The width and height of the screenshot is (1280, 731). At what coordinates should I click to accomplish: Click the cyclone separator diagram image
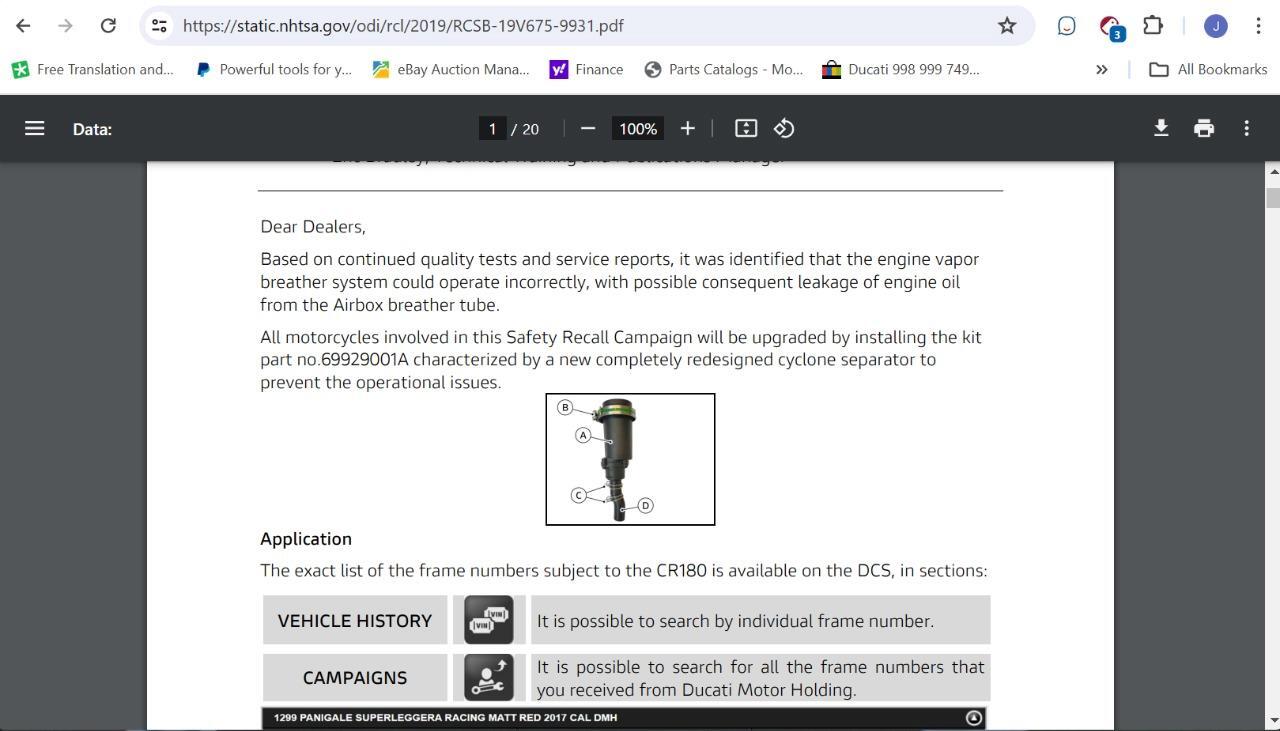pyautogui.click(x=630, y=459)
